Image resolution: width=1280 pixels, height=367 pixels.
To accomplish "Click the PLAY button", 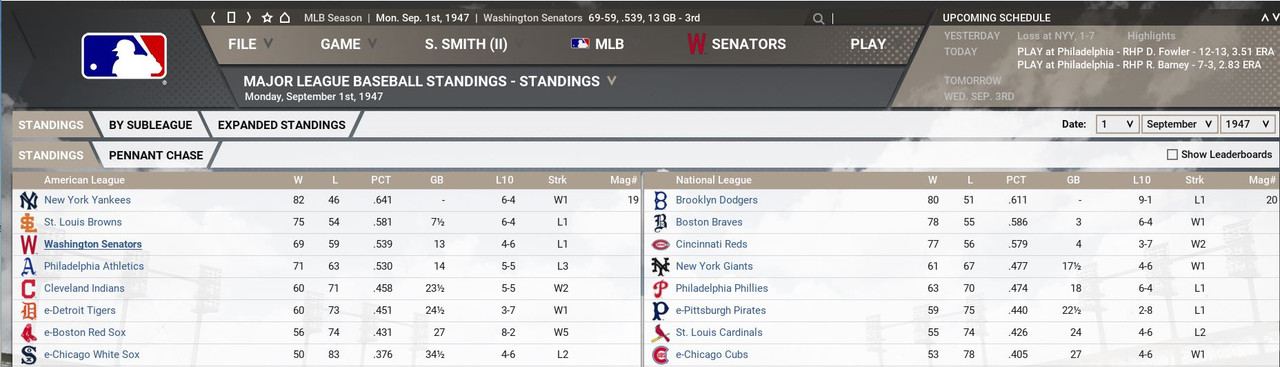I will coord(868,44).
